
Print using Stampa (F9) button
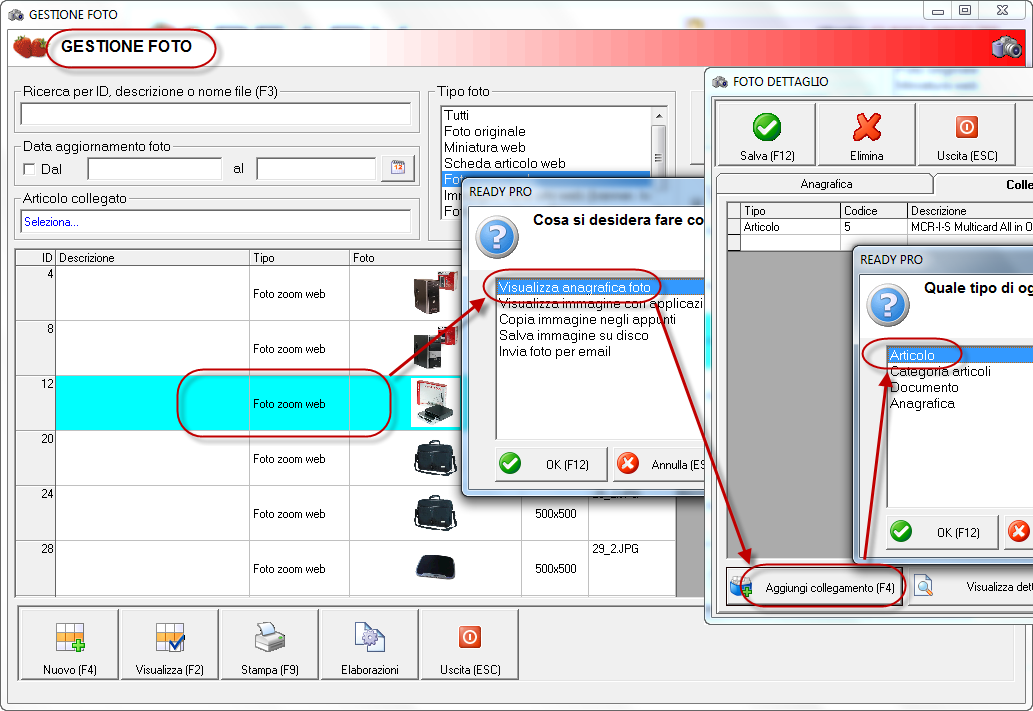coord(270,644)
